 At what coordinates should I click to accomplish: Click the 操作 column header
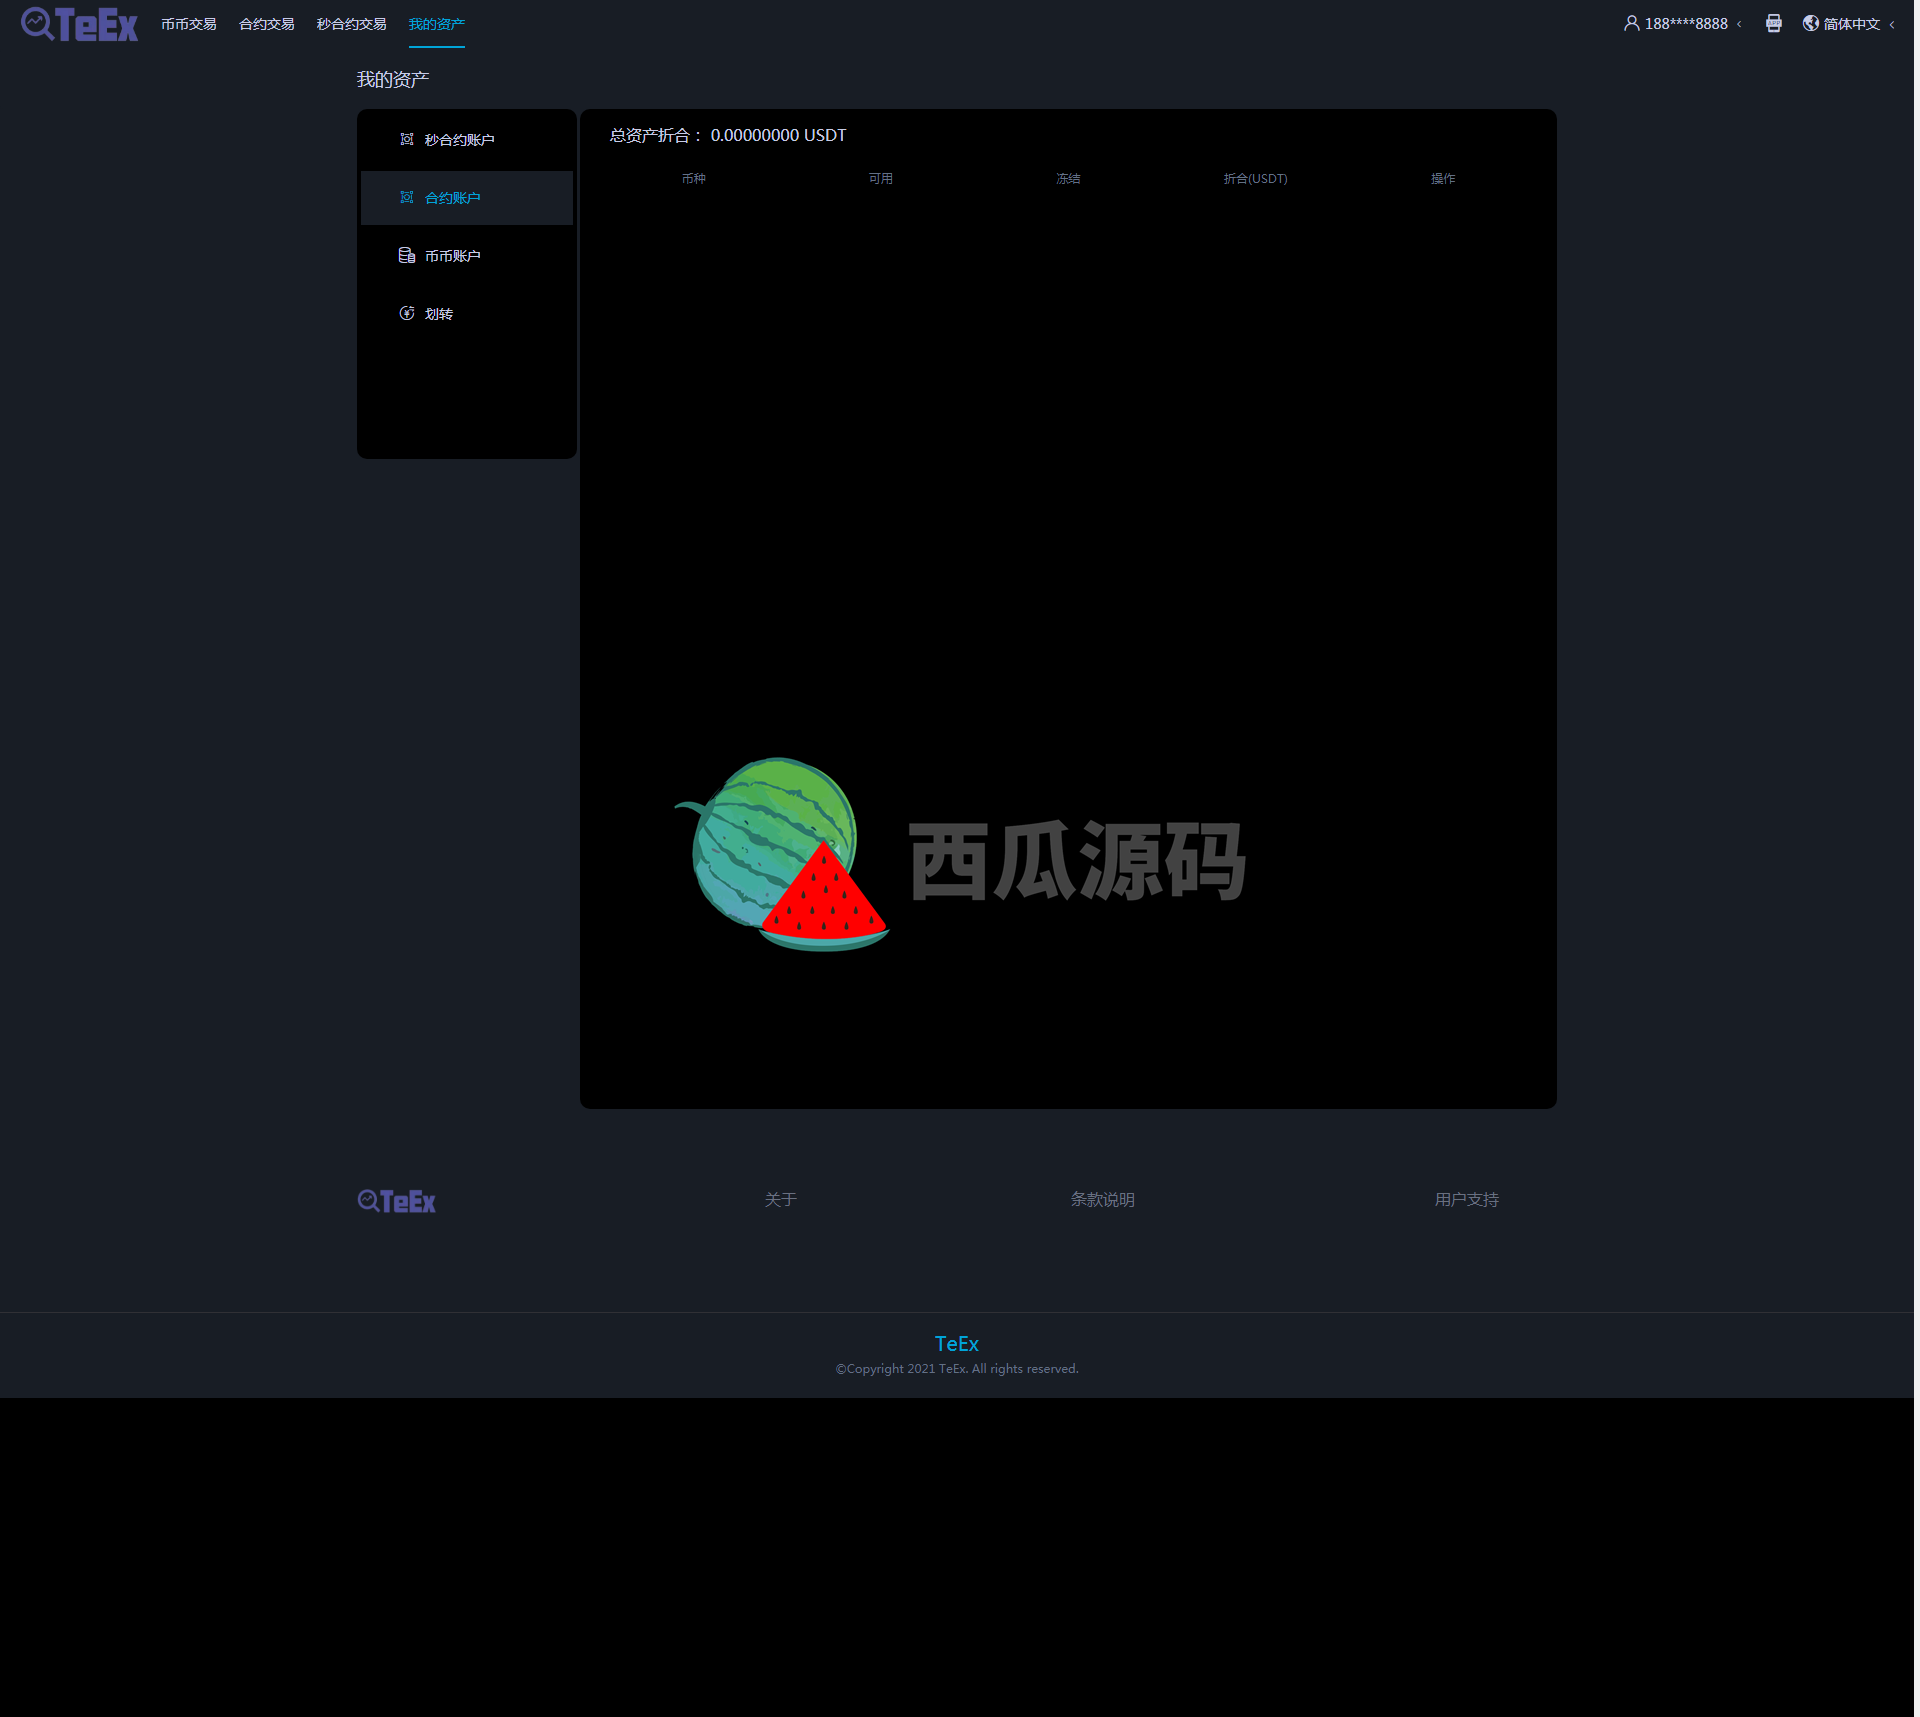(1443, 179)
